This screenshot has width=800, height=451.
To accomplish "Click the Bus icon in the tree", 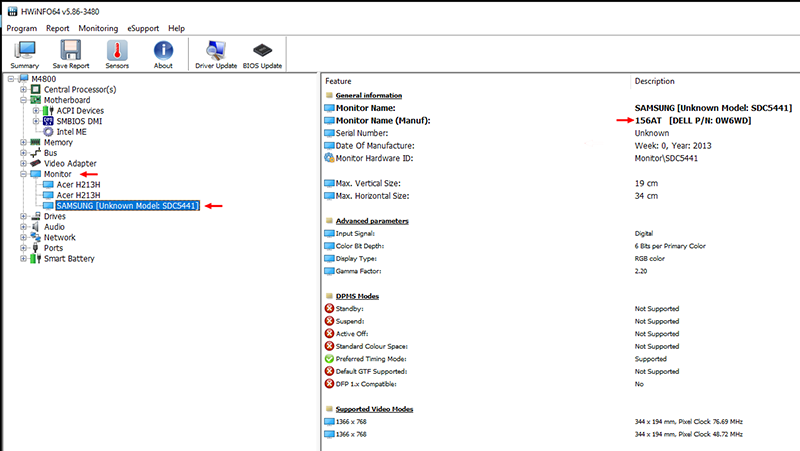I will 36,153.
